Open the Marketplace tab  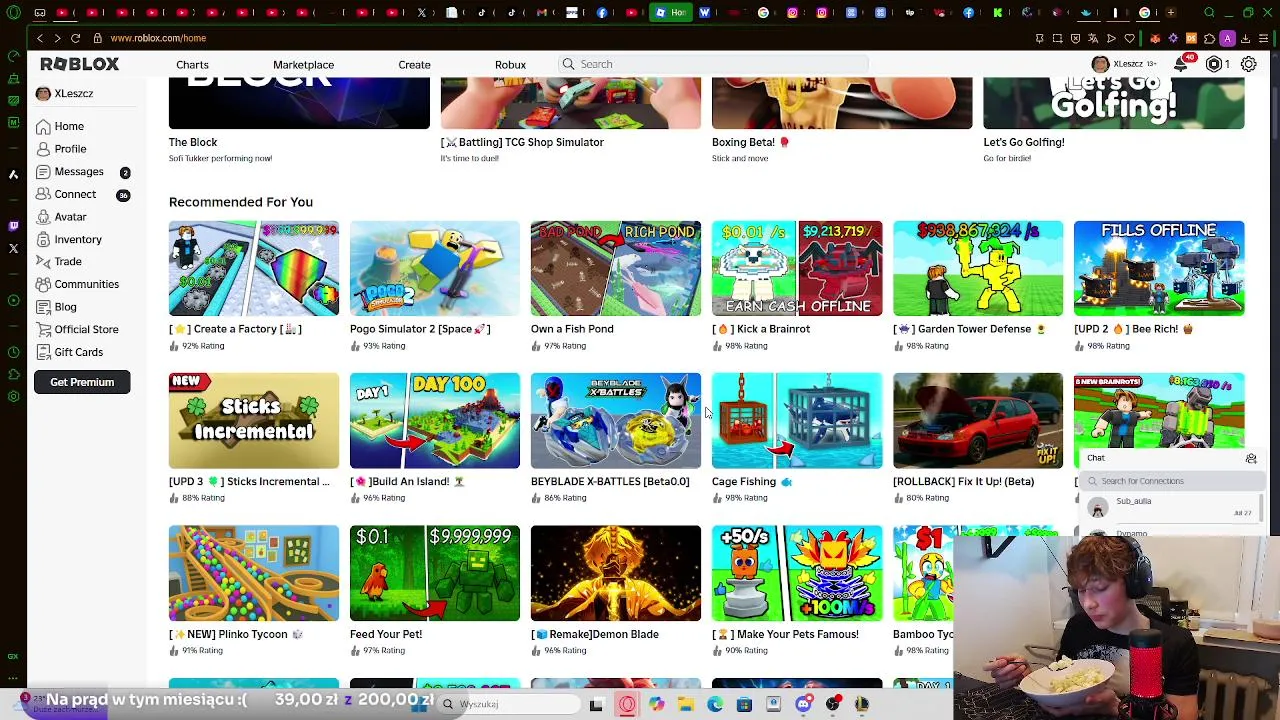(x=304, y=65)
